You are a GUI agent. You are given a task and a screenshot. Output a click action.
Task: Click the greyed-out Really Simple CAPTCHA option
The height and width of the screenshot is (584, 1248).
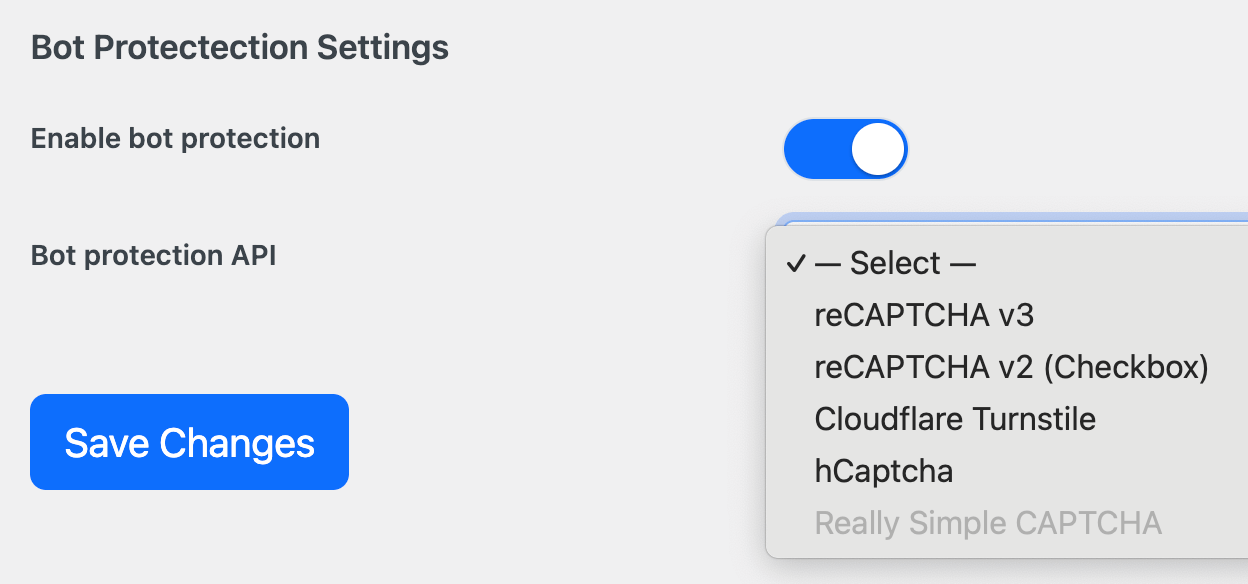(x=988, y=523)
